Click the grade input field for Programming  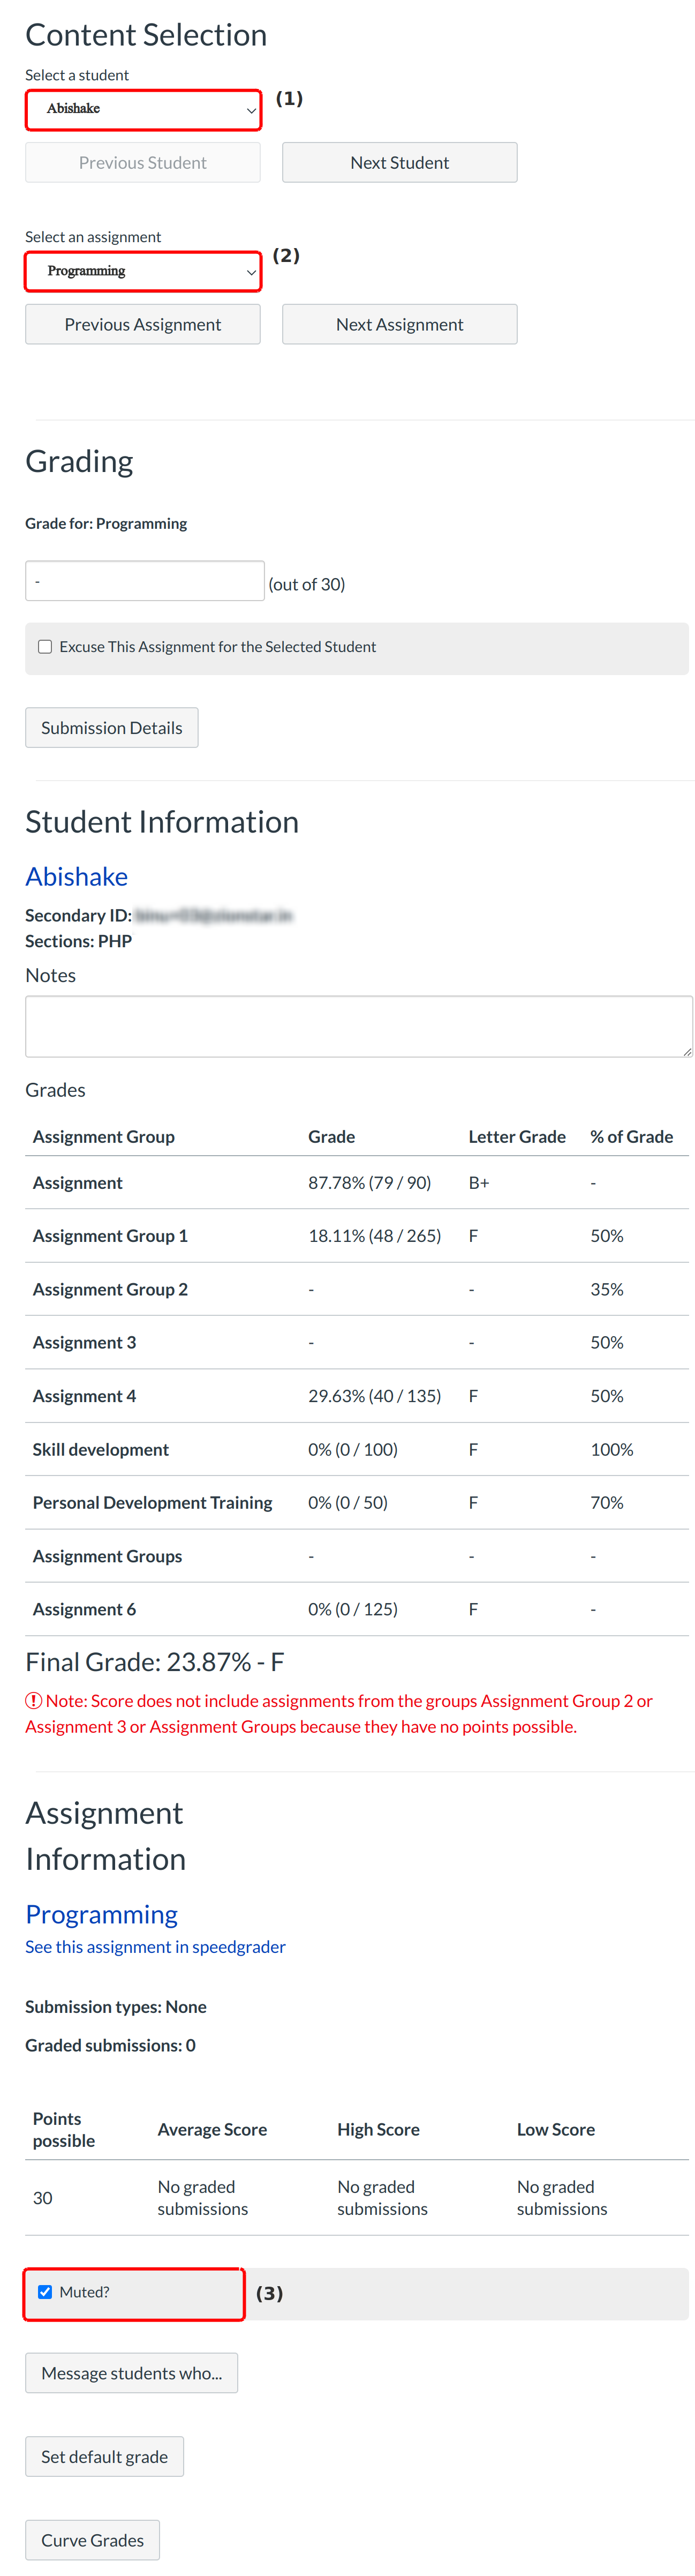click(145, 581)
